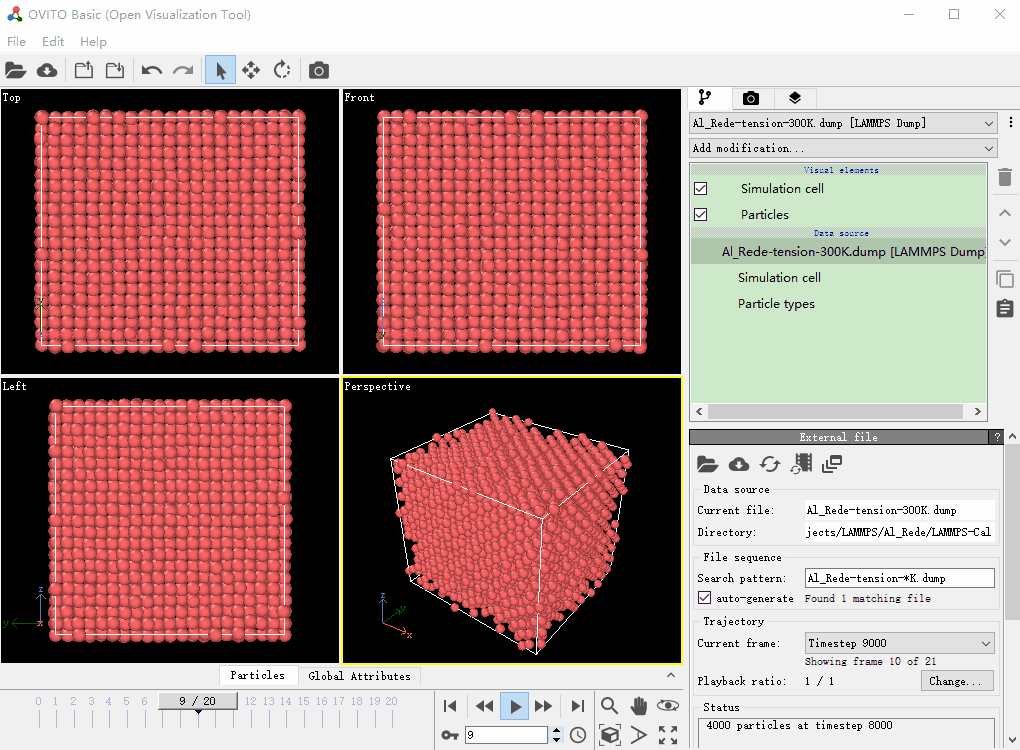This screenshot has width=1020, height=750.
Task: Click the reload external file icon
Action: click(769, 464)
